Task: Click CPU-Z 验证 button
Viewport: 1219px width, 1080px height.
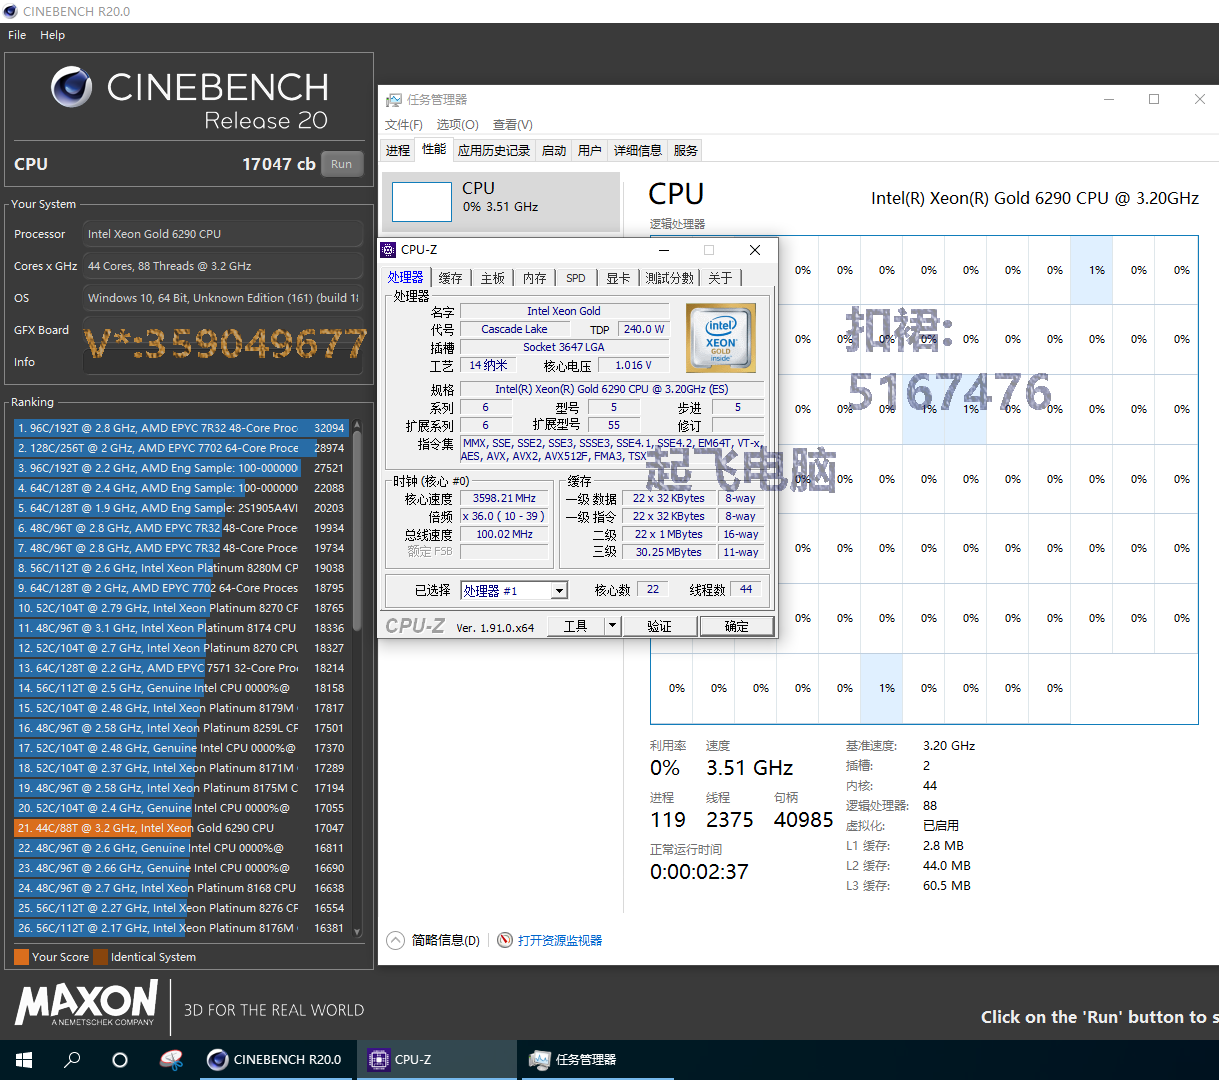Action: coord(660,626)
